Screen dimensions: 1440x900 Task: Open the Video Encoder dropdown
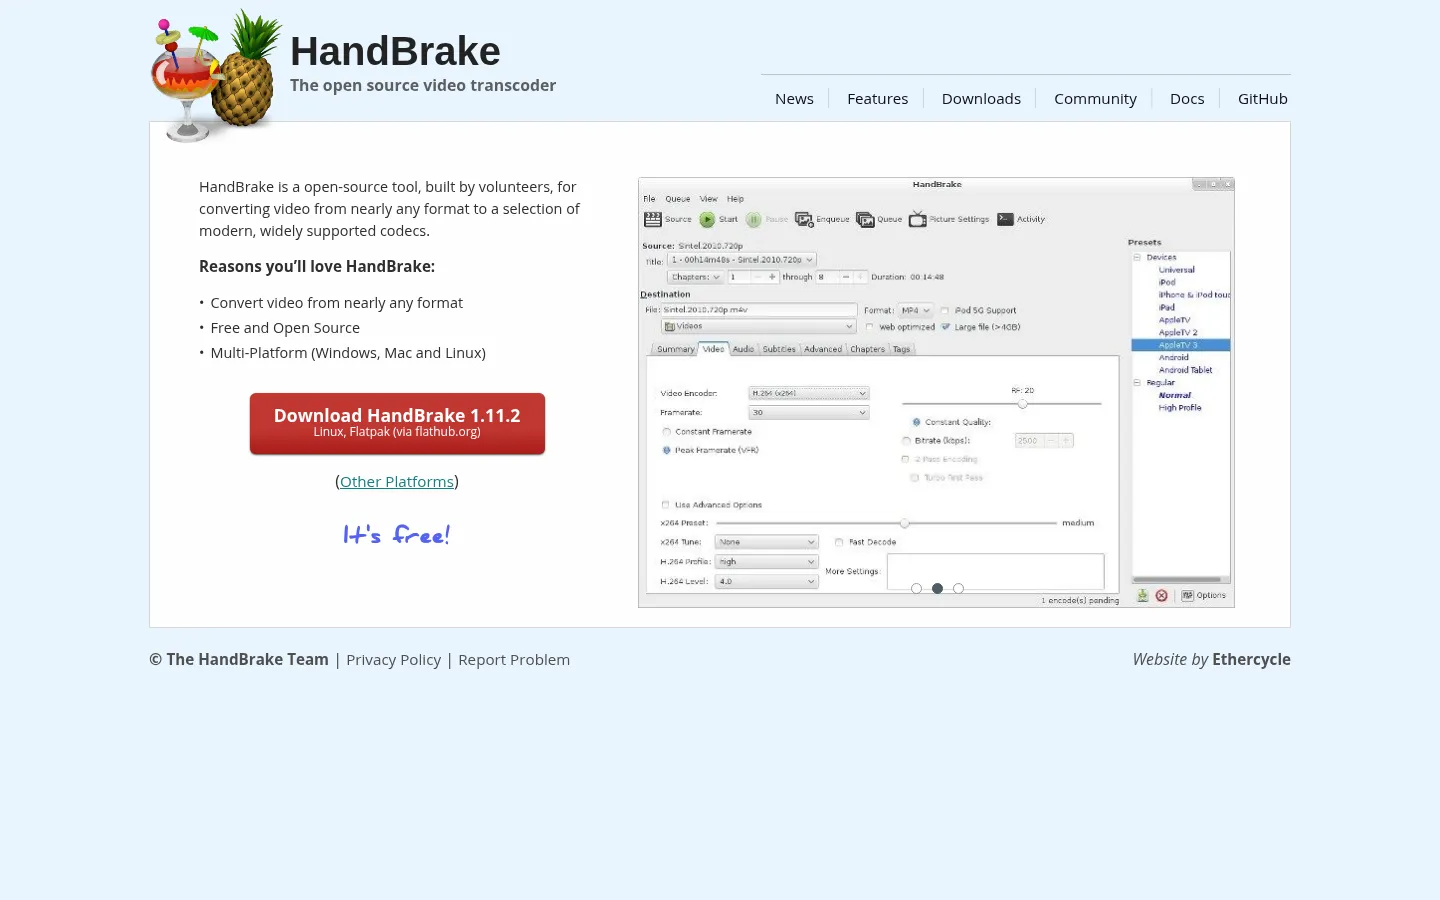pyautogui.click(x=808, y=393)
